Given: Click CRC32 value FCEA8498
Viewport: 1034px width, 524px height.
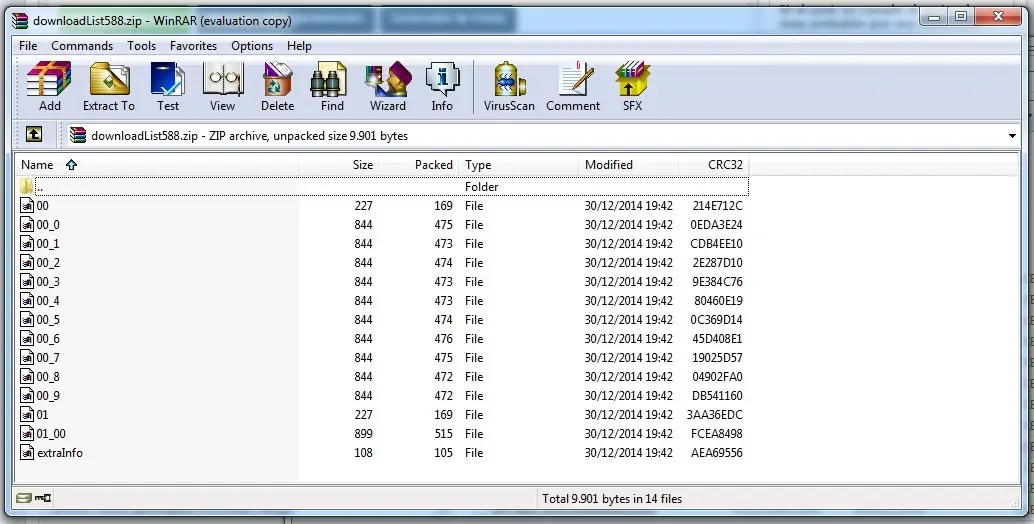Looking at the screenshot, I should pos(716,434).
